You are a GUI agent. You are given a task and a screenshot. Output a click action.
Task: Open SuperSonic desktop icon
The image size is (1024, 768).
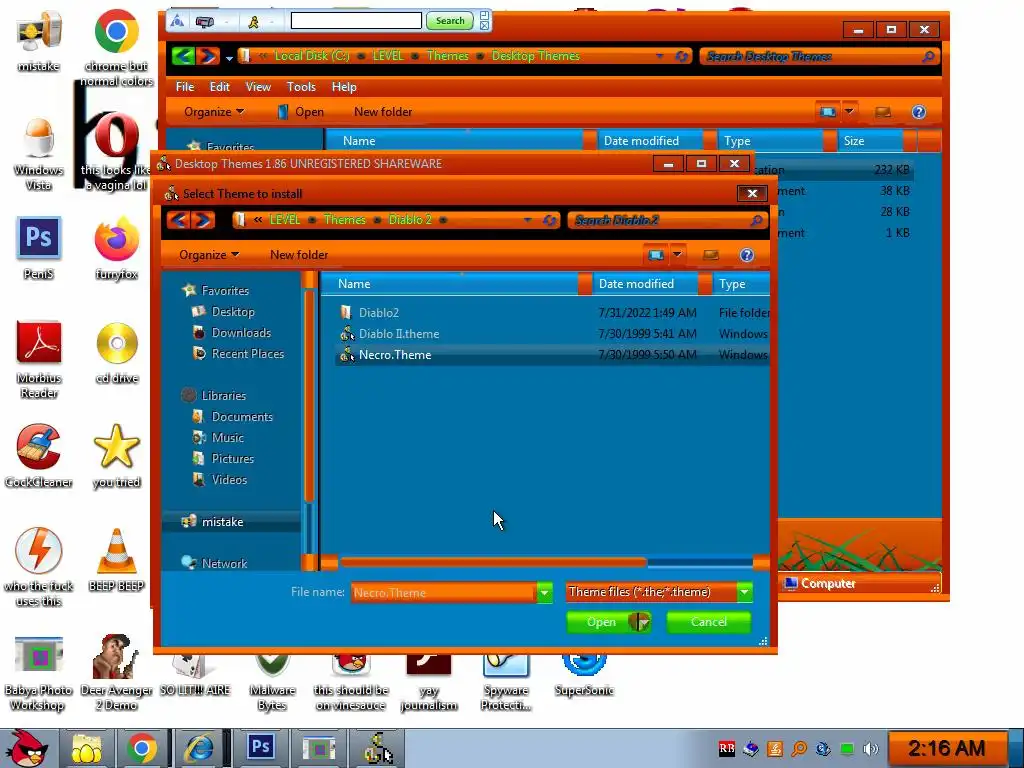[584, 674]
